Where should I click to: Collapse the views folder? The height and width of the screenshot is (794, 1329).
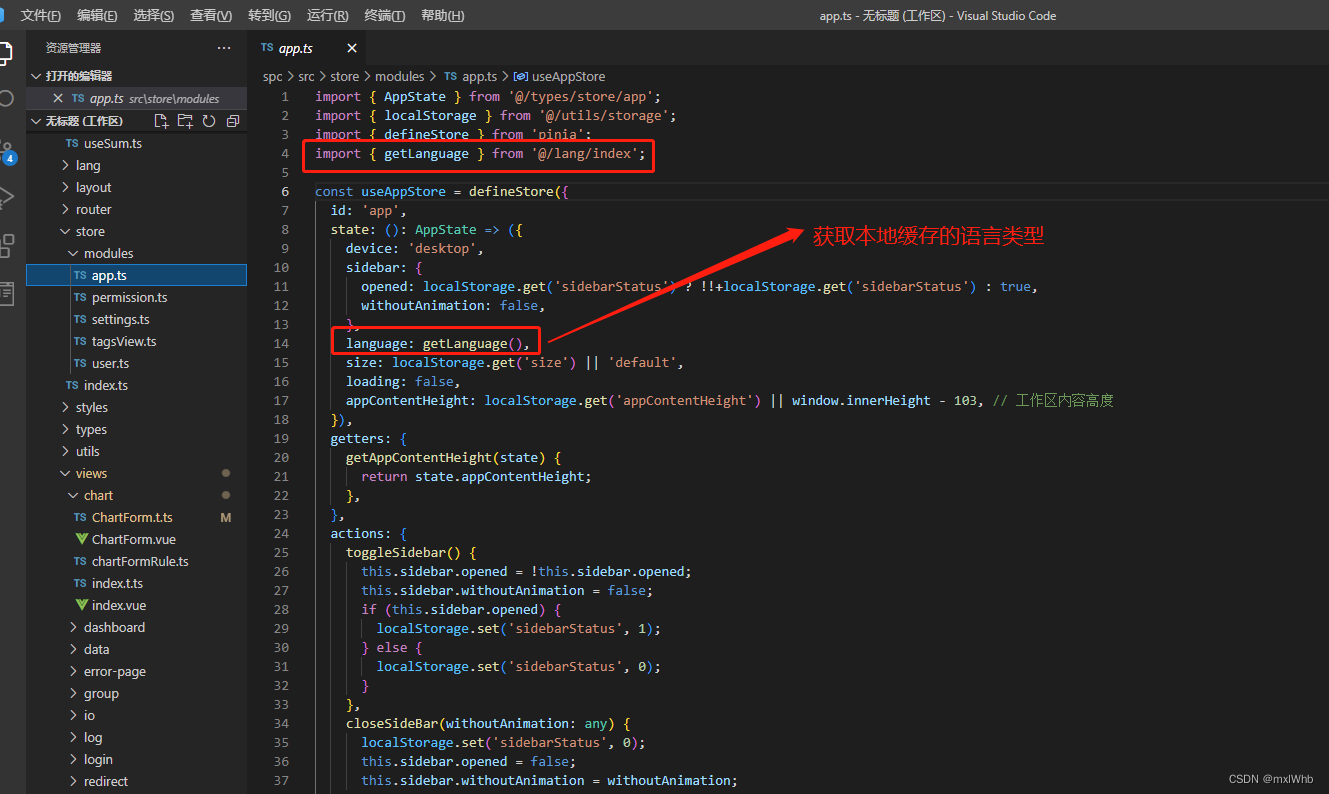136,473
